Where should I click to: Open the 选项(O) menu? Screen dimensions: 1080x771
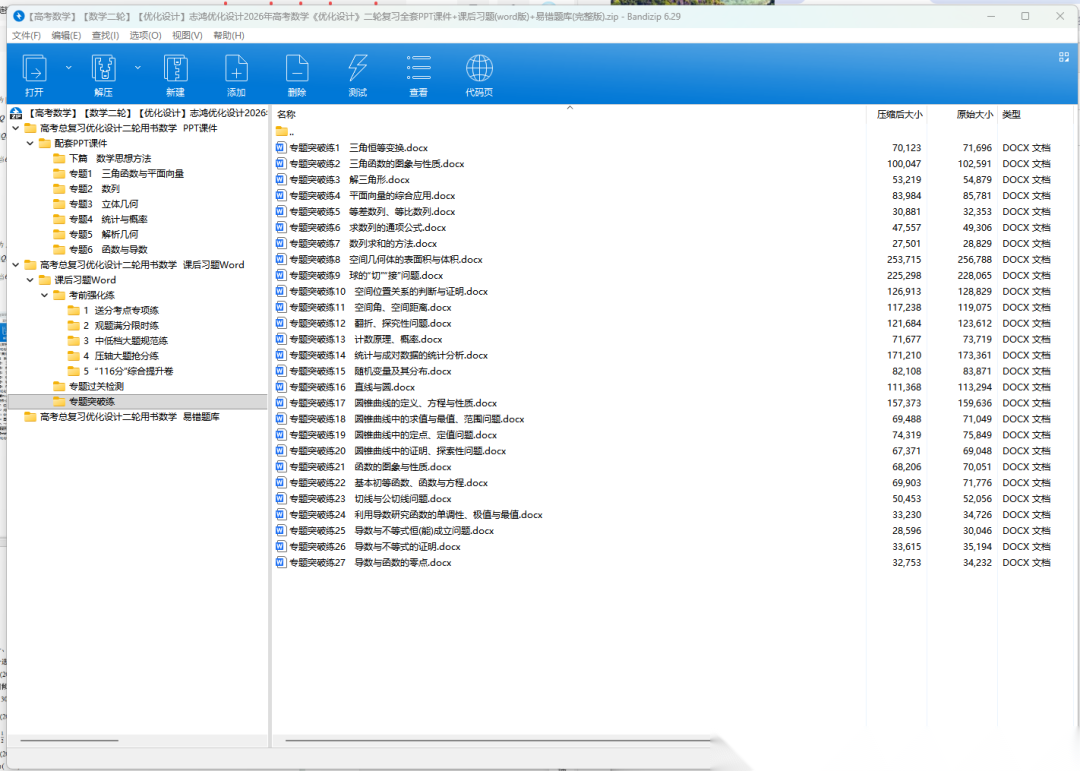[x=145, y=35]
